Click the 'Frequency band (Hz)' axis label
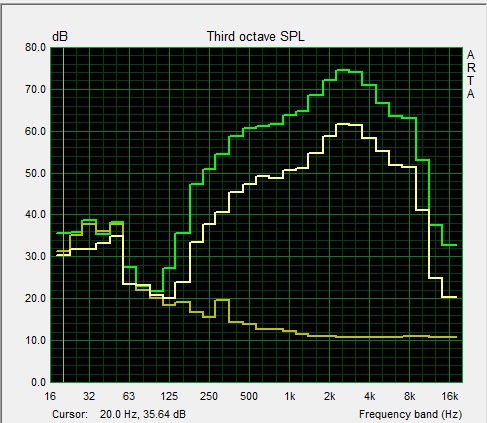The width and height of the screenshot is (487, 423). [x=410, y=414]
